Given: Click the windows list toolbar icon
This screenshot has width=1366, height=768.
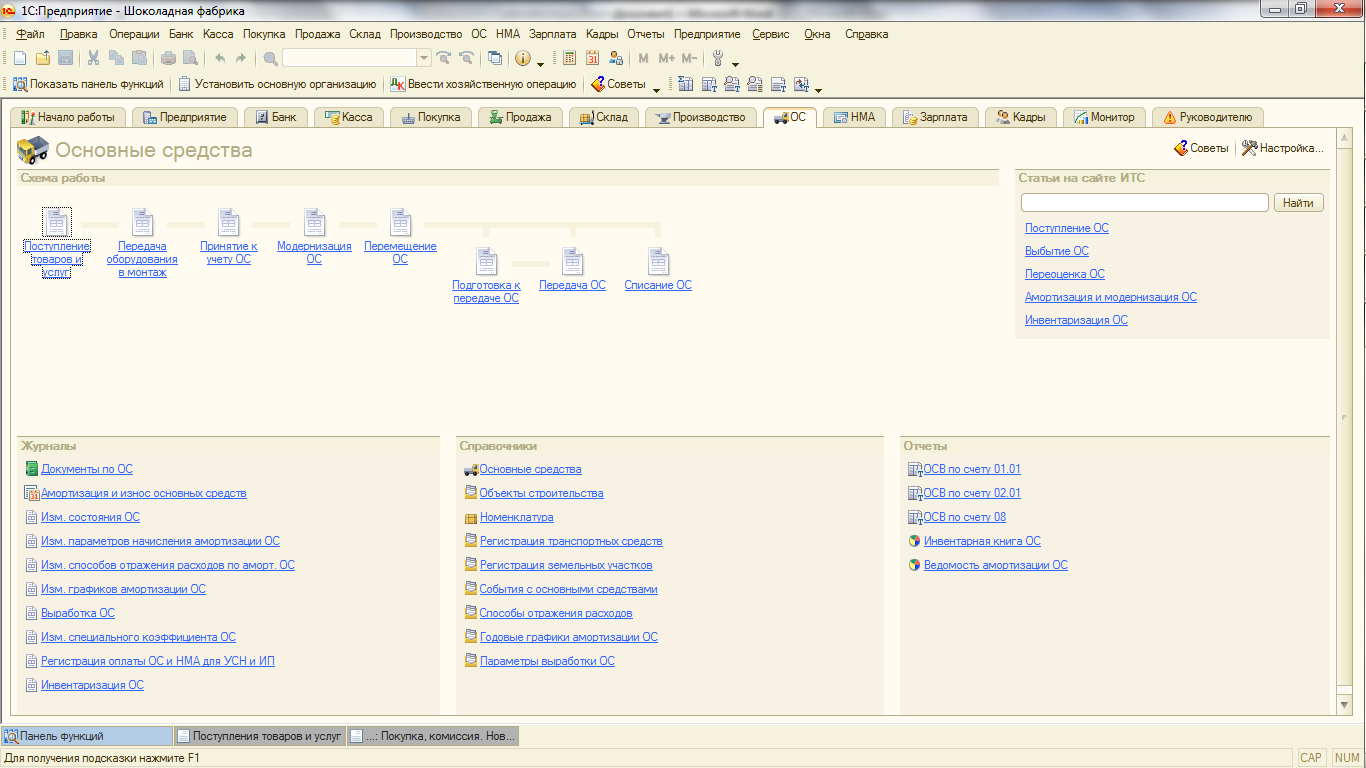Looking at the screenshot, I should pyautogui.click(x=495, y=58).
